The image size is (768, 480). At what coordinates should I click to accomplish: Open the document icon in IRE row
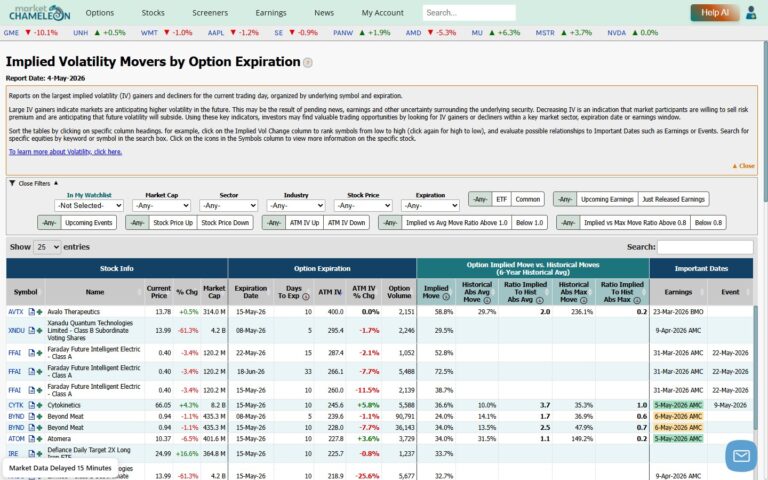(x=31, y=454)
